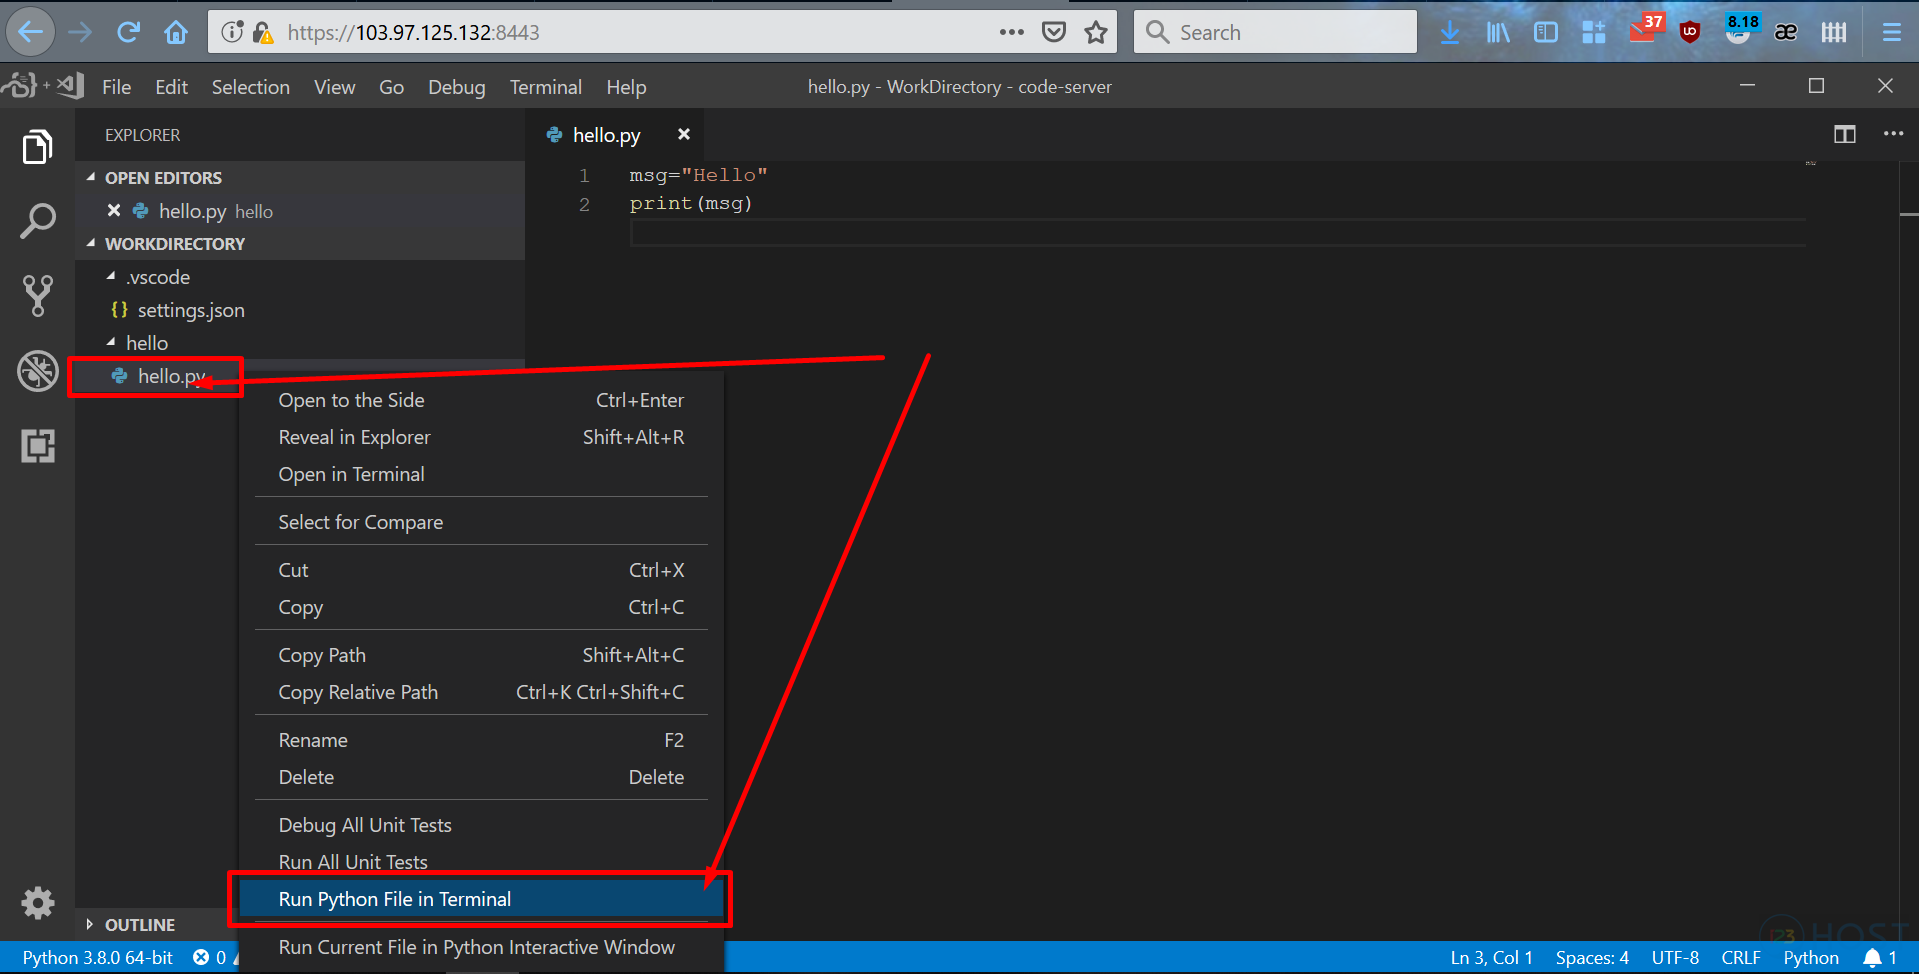Split the editor using the toolbar icon
This screenshot has width=1919, height=974.
click(x=1845, y=134)
